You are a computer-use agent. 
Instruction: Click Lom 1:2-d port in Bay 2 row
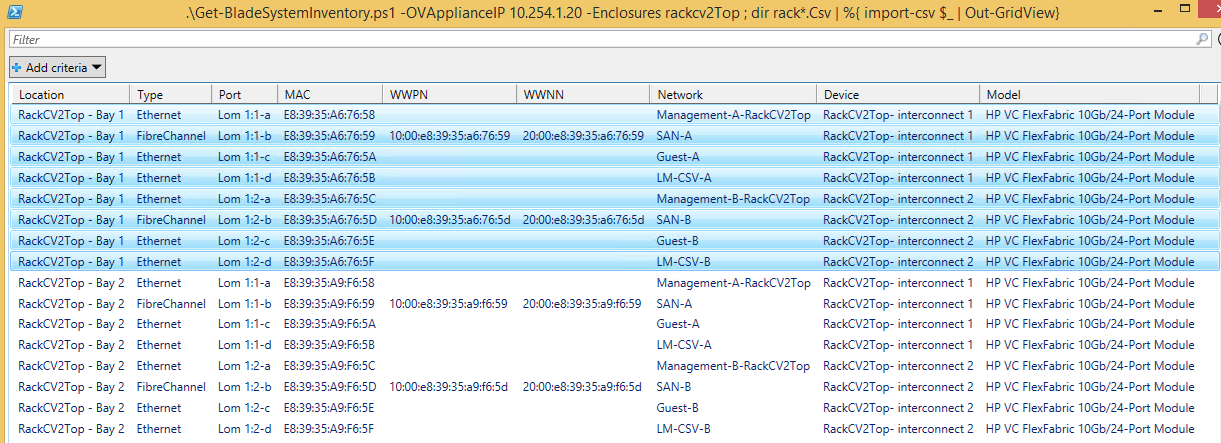click(x=244, y=429)
